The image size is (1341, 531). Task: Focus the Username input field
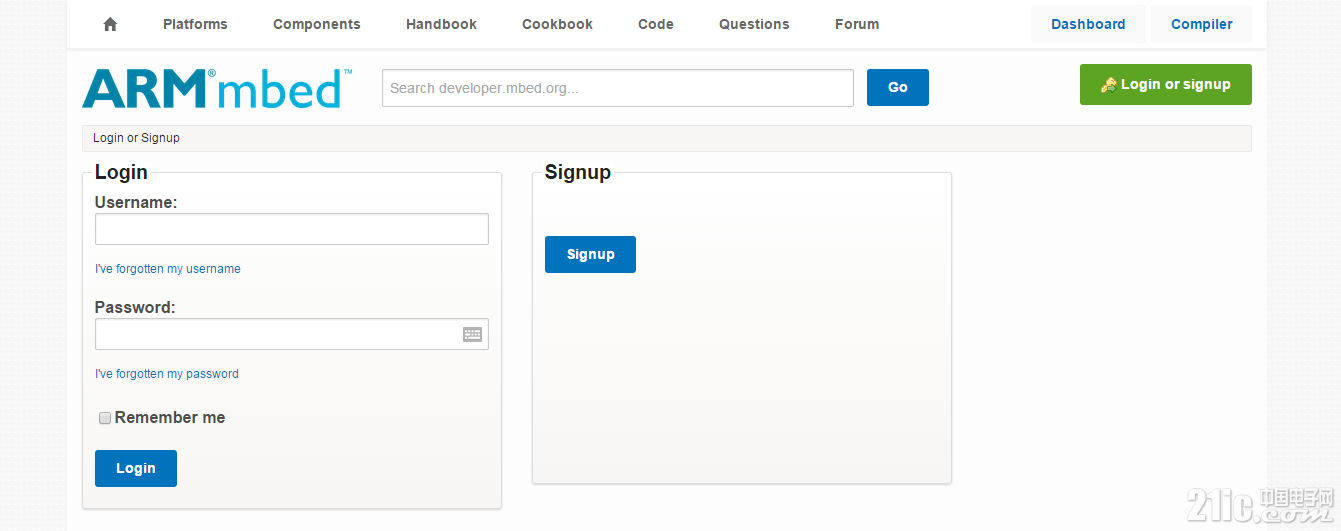coord(292,229)
